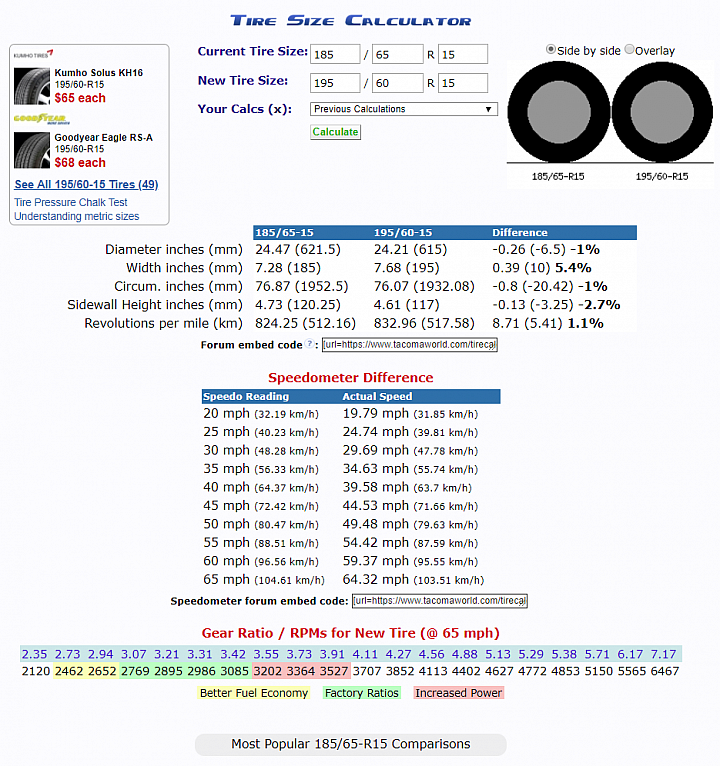The height and width of the screenshot is (766, 720).
Task: Open the Understanding metric sizes link
Action: 77,216
